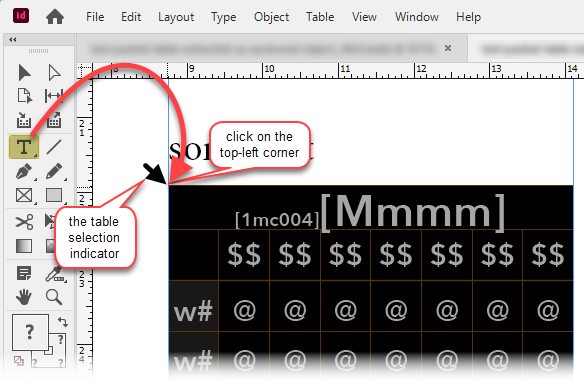This screenshot has height=385, width=584.
Task: Open the Table menu
Action: click(x=320, y=17)
